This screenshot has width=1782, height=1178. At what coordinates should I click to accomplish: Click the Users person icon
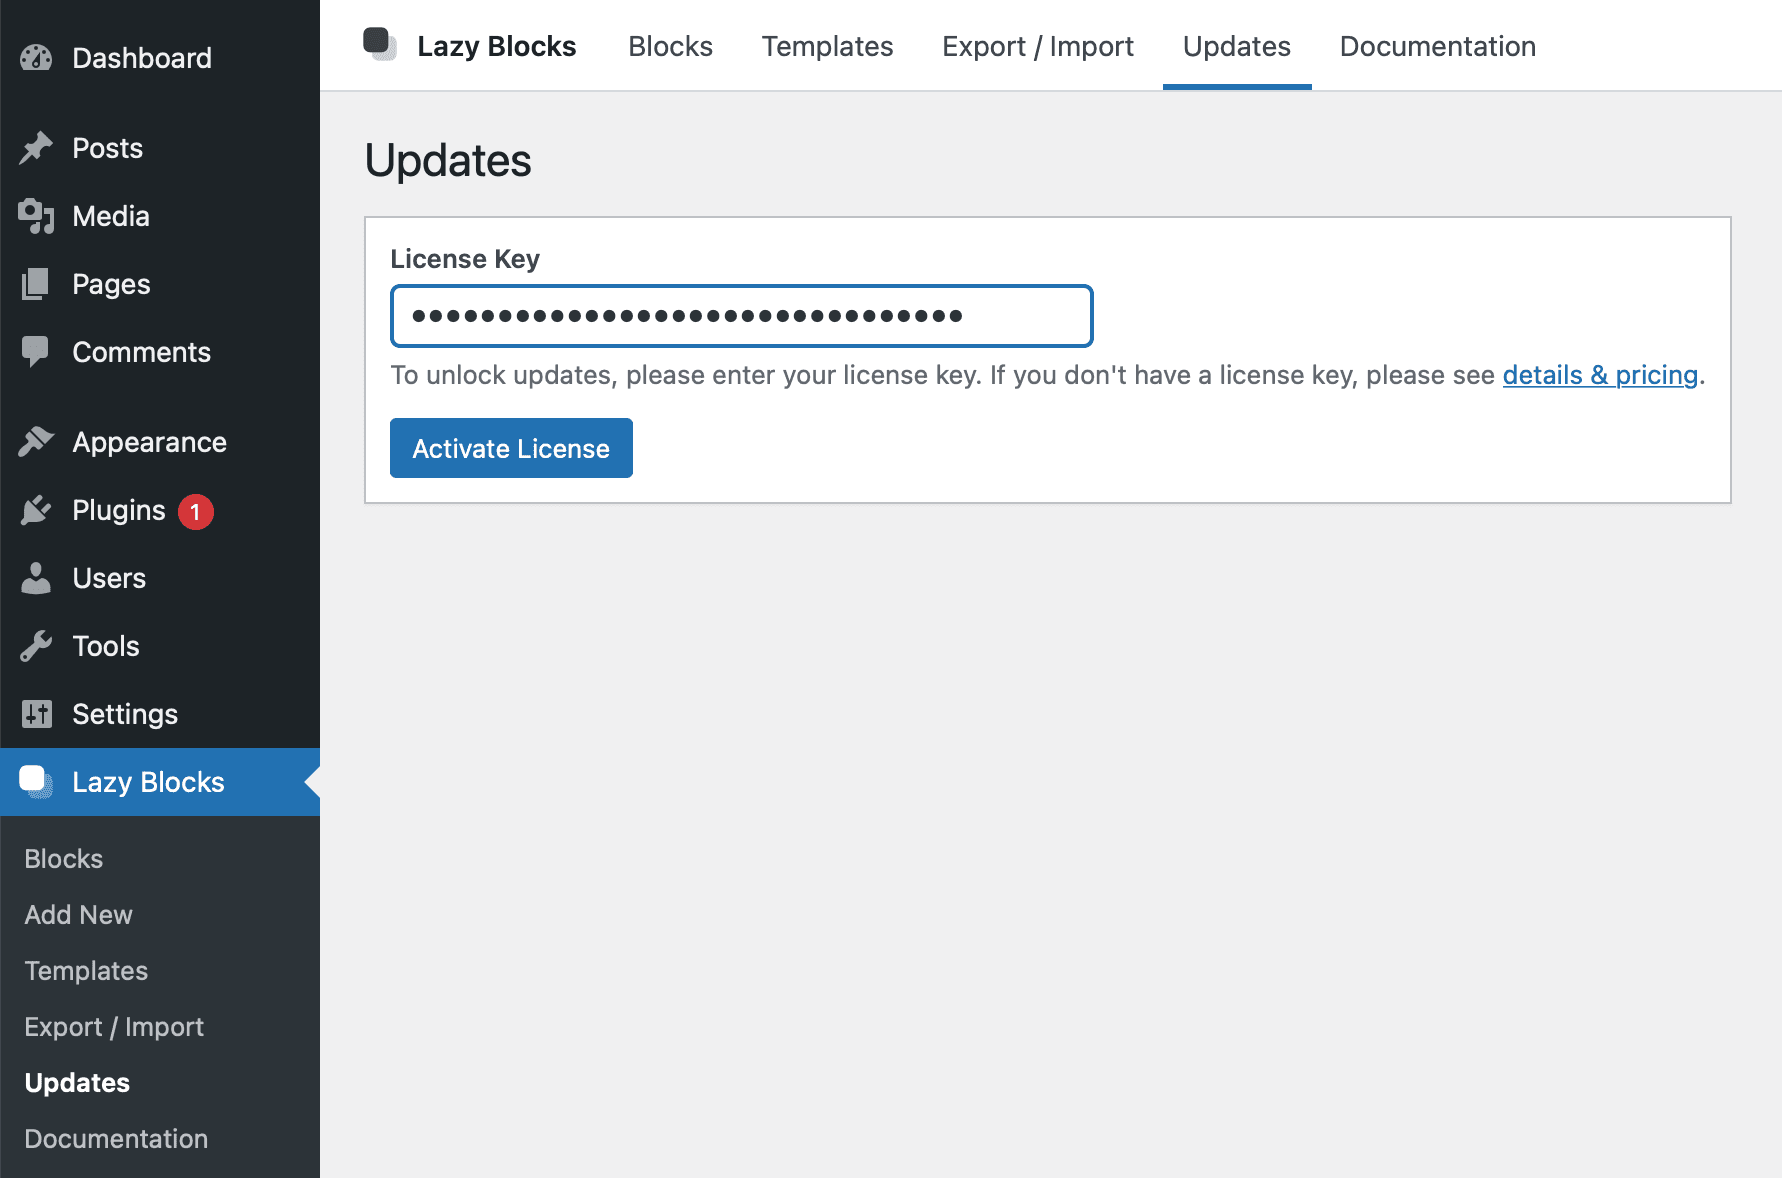tap(36, 578)
